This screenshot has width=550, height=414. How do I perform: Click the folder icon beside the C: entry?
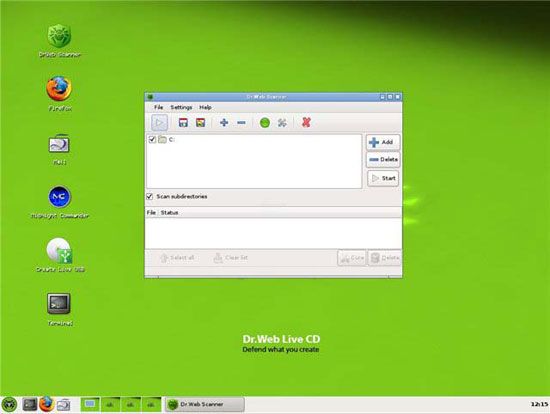click(162, 139)
